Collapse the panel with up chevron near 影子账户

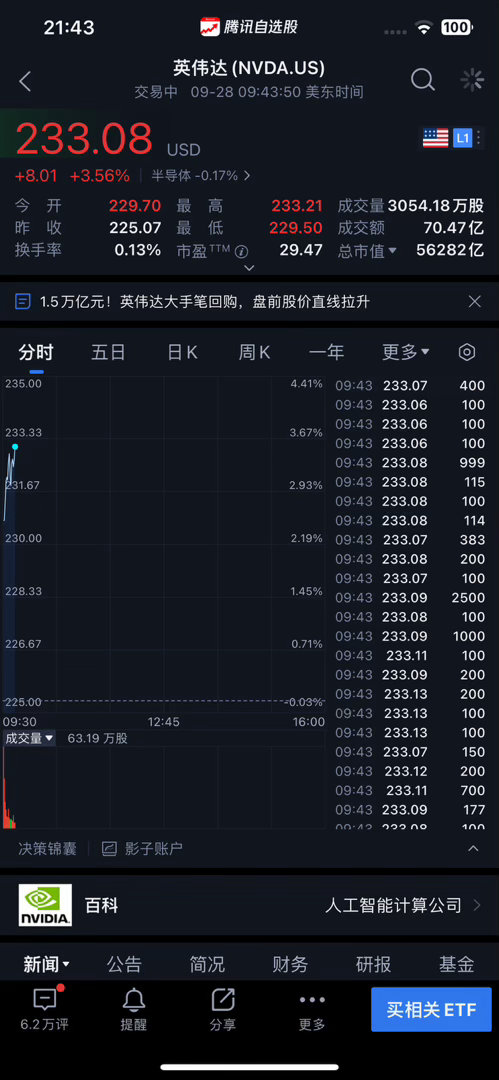point(473,849)
